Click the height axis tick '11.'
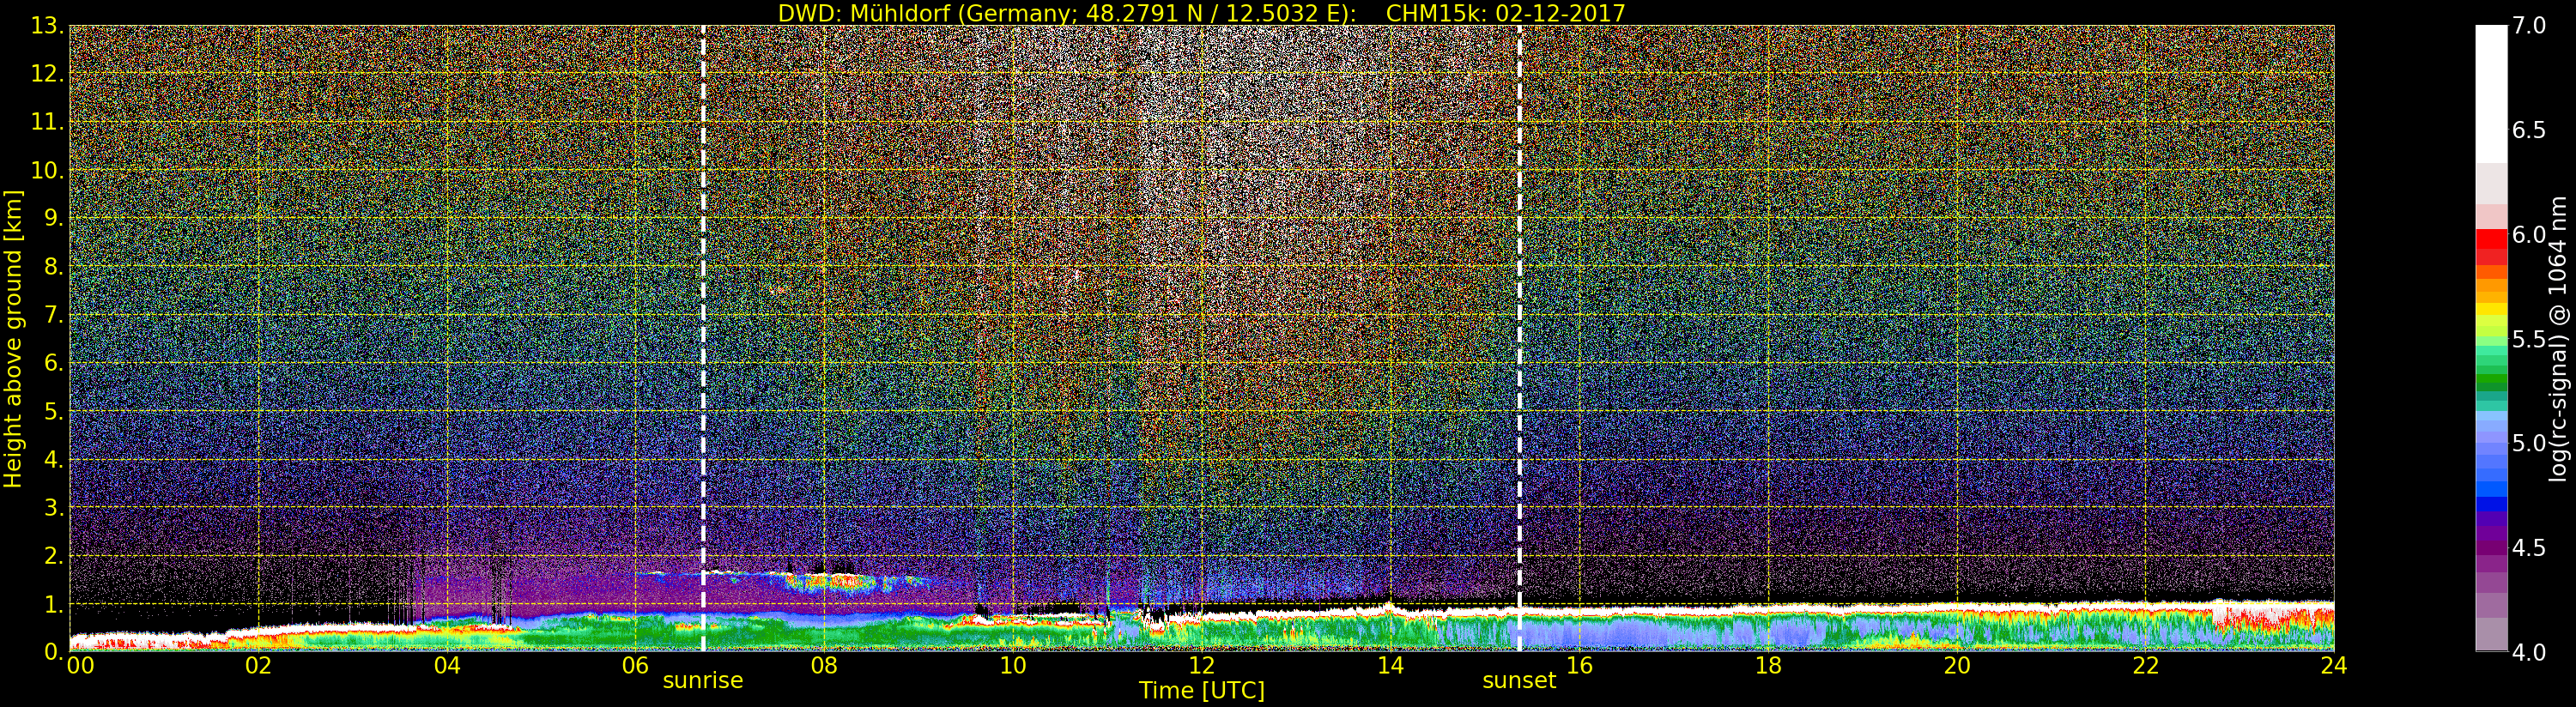Viewport: 2576px width, 707px height. [47, 122]
